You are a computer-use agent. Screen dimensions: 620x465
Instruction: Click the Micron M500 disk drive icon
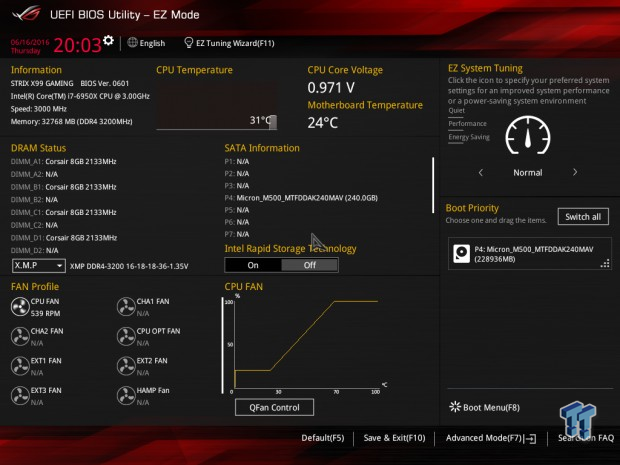click(461, 253)
